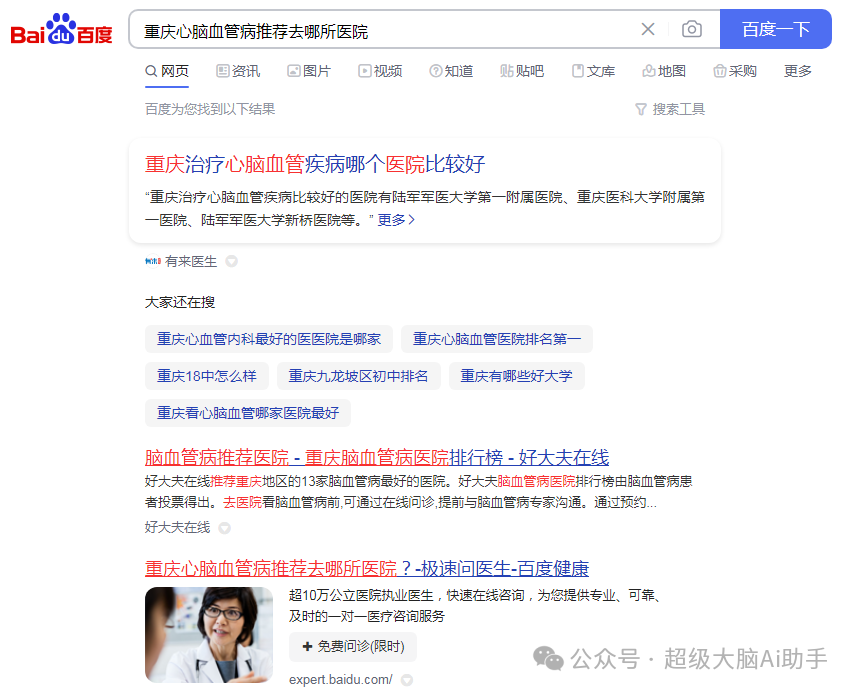Open result 重庆治疗心脑血管疾病哪个医院比较好
The height and width of the screenshot is (693, 855).
[315, 164]
